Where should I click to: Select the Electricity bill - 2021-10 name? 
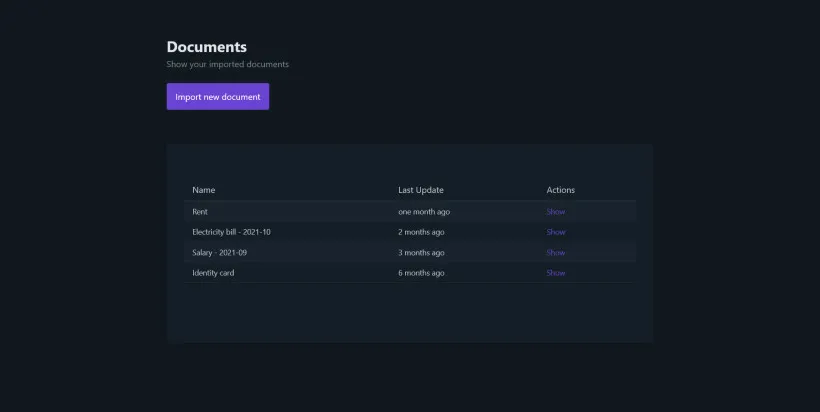coord(231,232)
